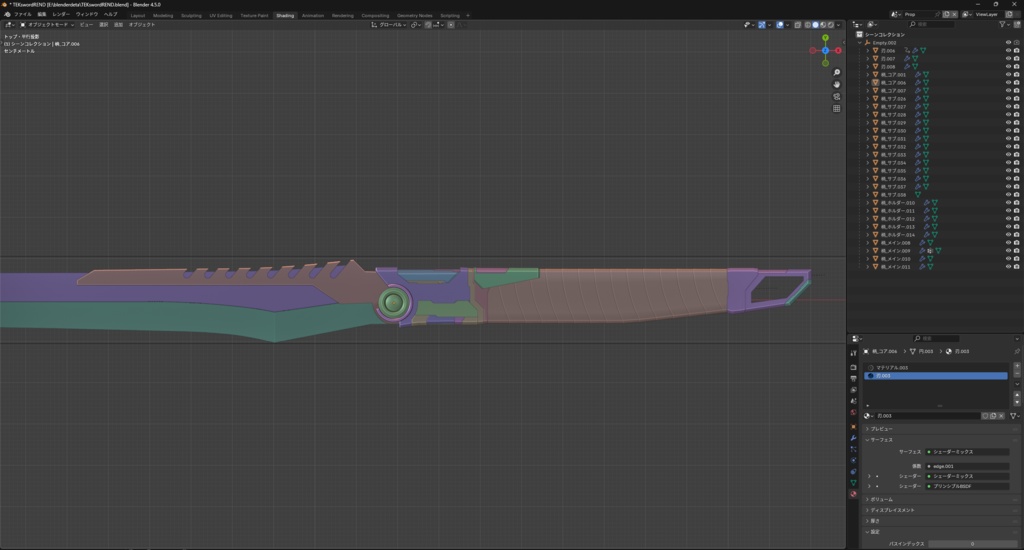Click the properties panel search field
Screen dimensions: 1024x550
[936, 338]
